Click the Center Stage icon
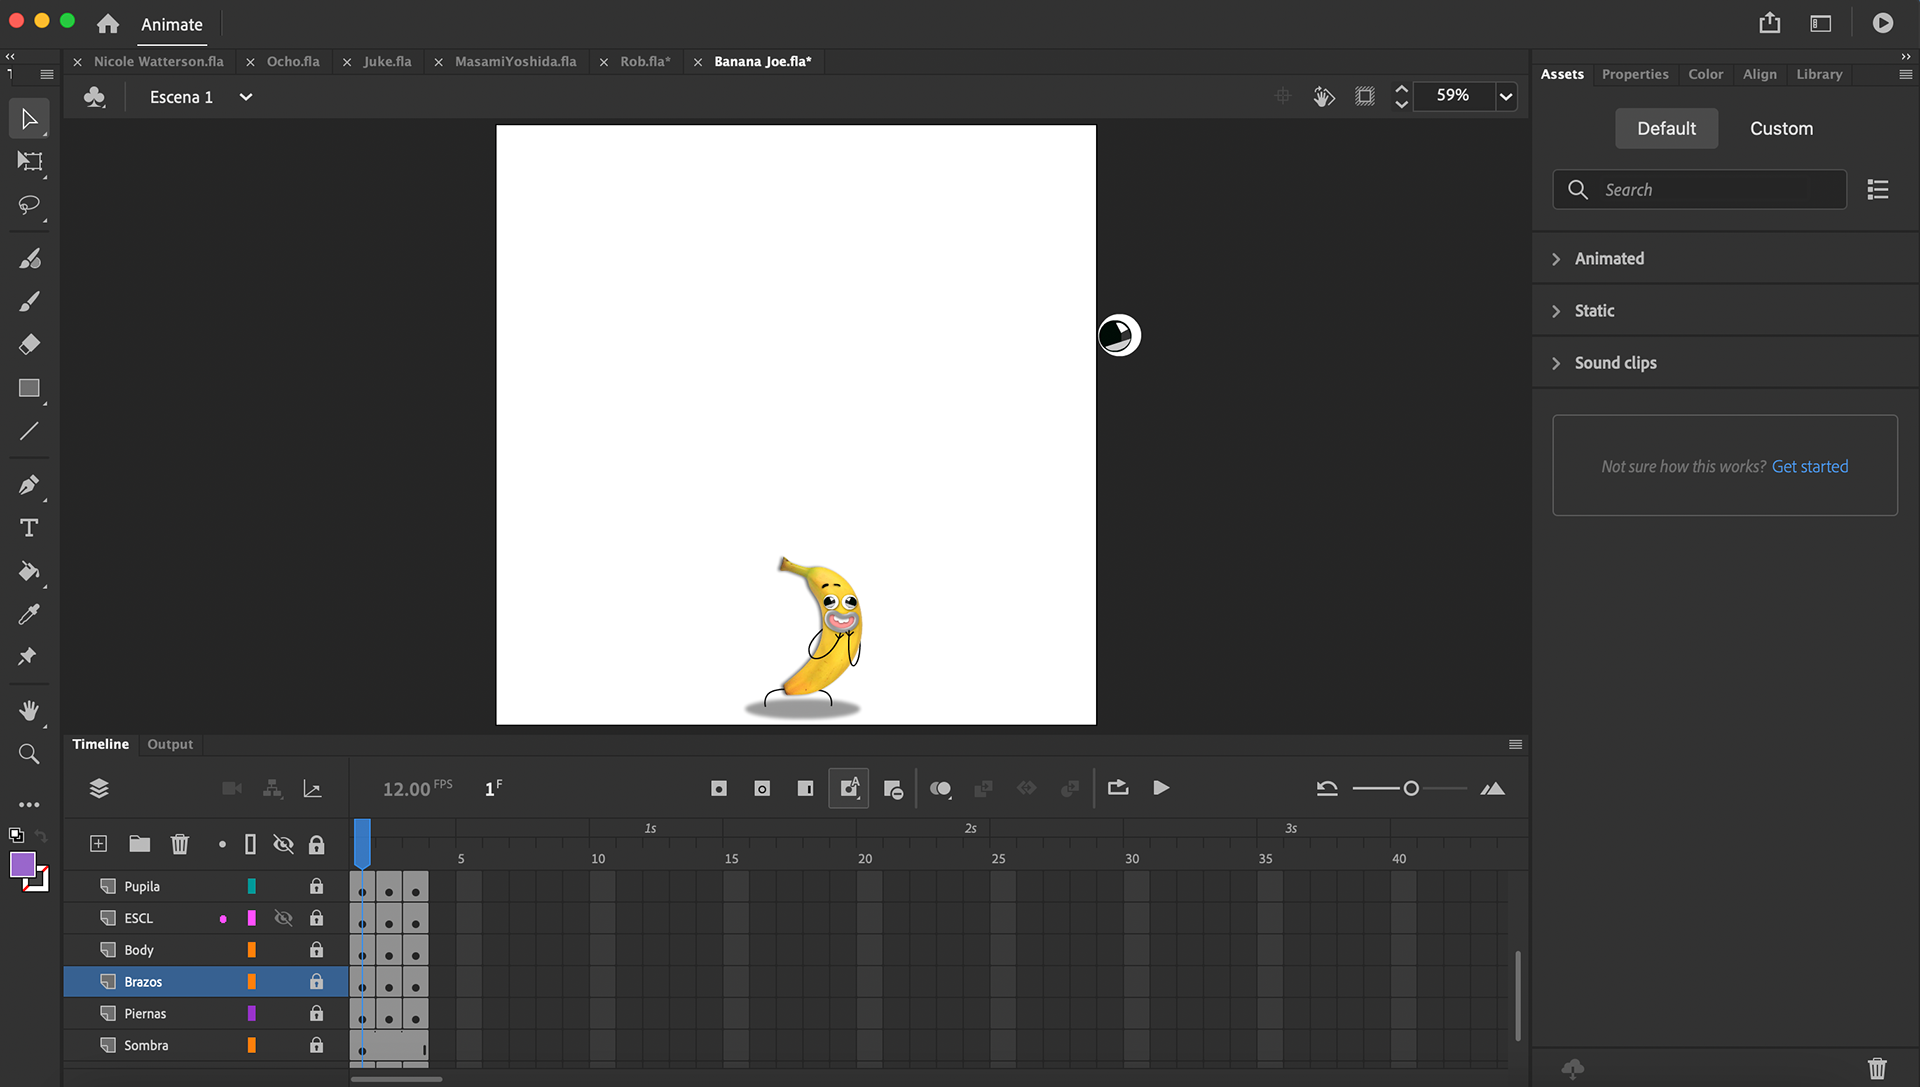The width and height of the screenshot is (1920, 1087). coord(1283,96)
